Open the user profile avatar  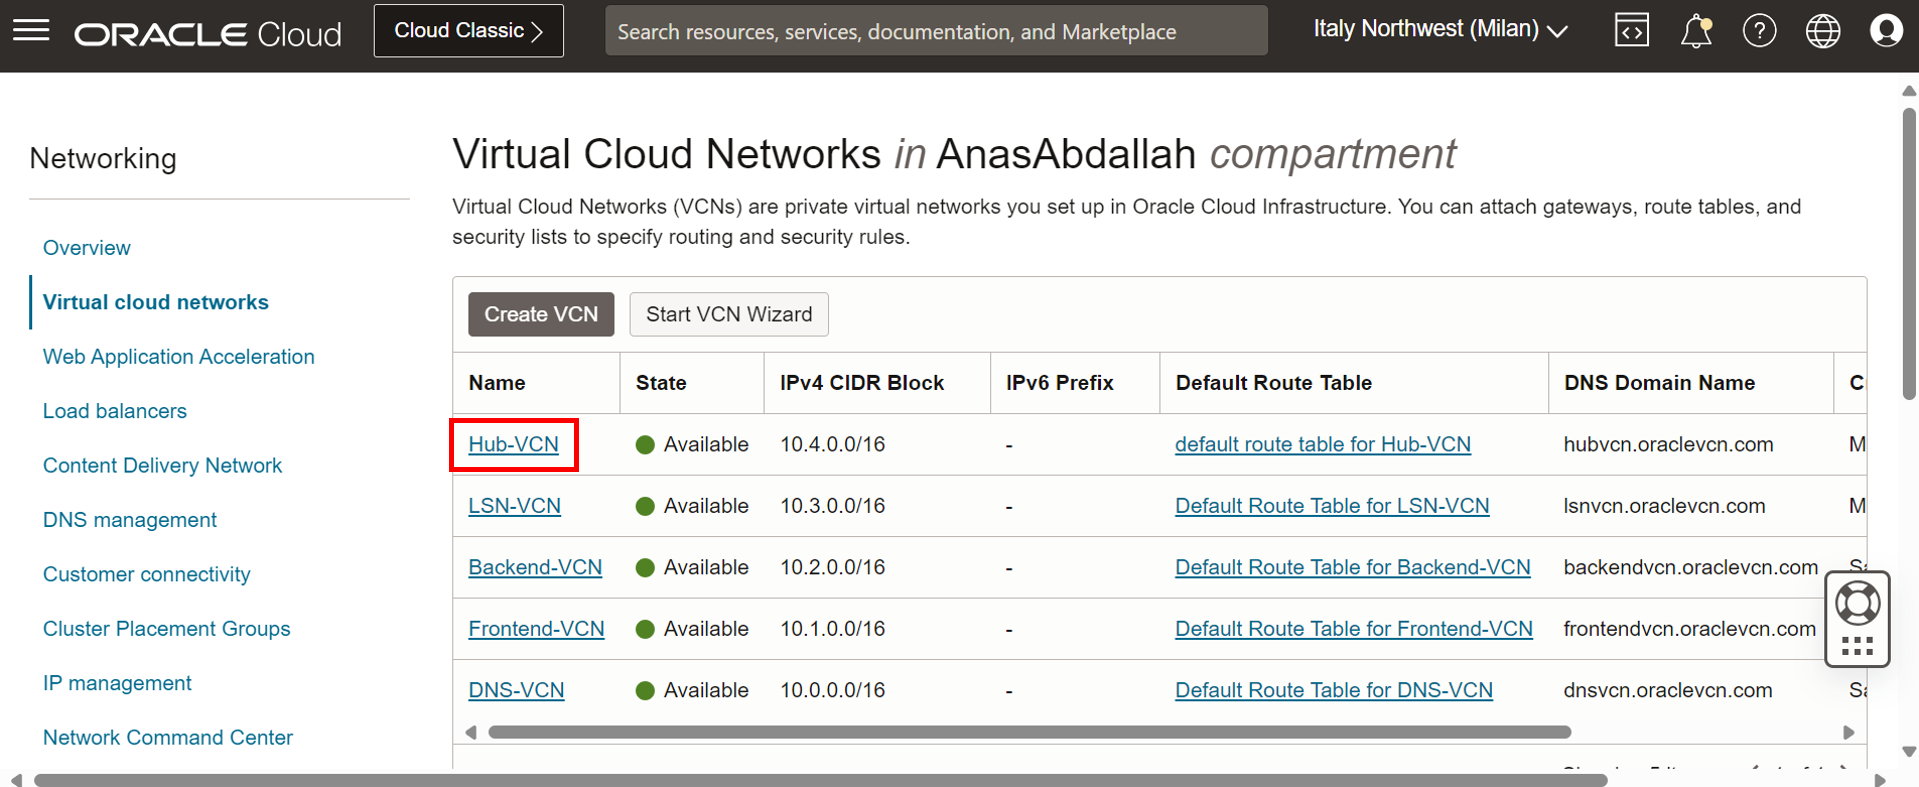[1885, 32]
